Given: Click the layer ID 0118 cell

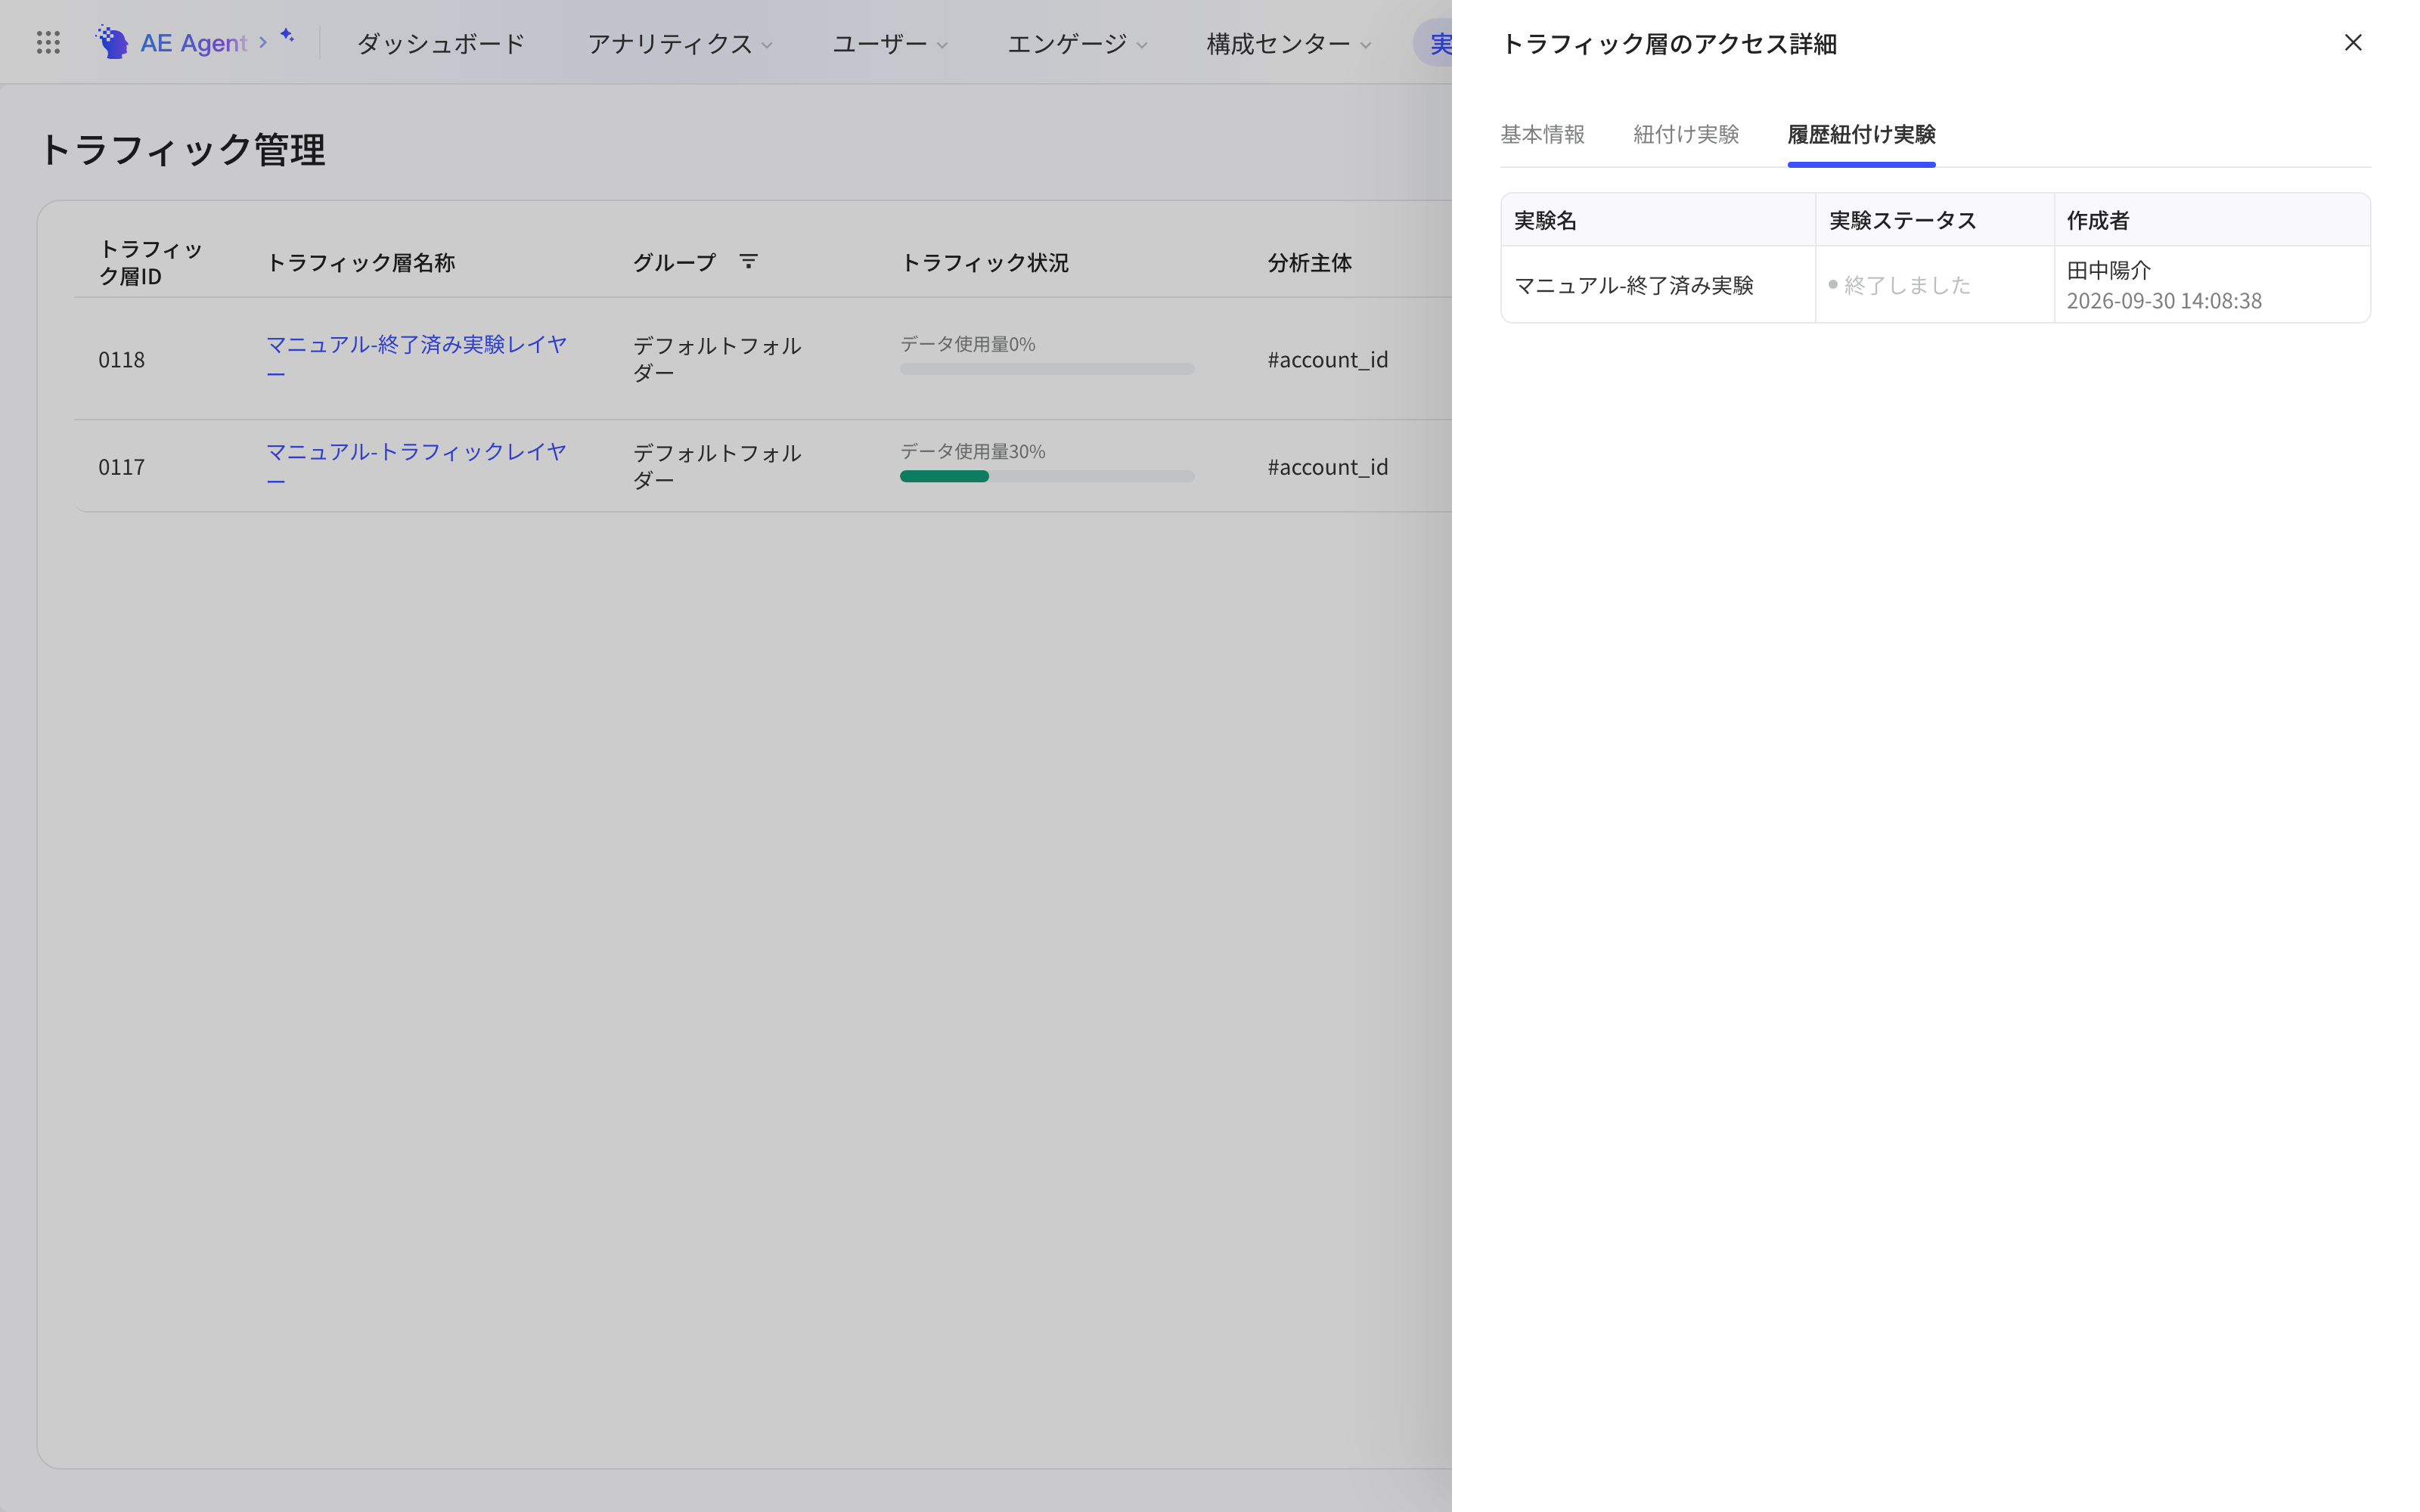Looking at the screenshot, I should [x=121, y=360].
